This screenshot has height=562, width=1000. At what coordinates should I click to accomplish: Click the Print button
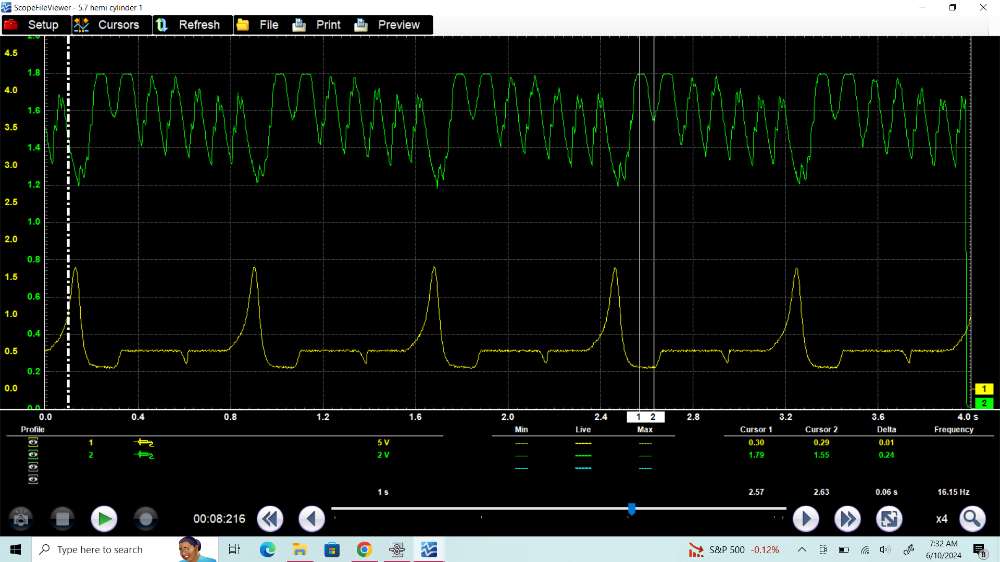(318, 24)
